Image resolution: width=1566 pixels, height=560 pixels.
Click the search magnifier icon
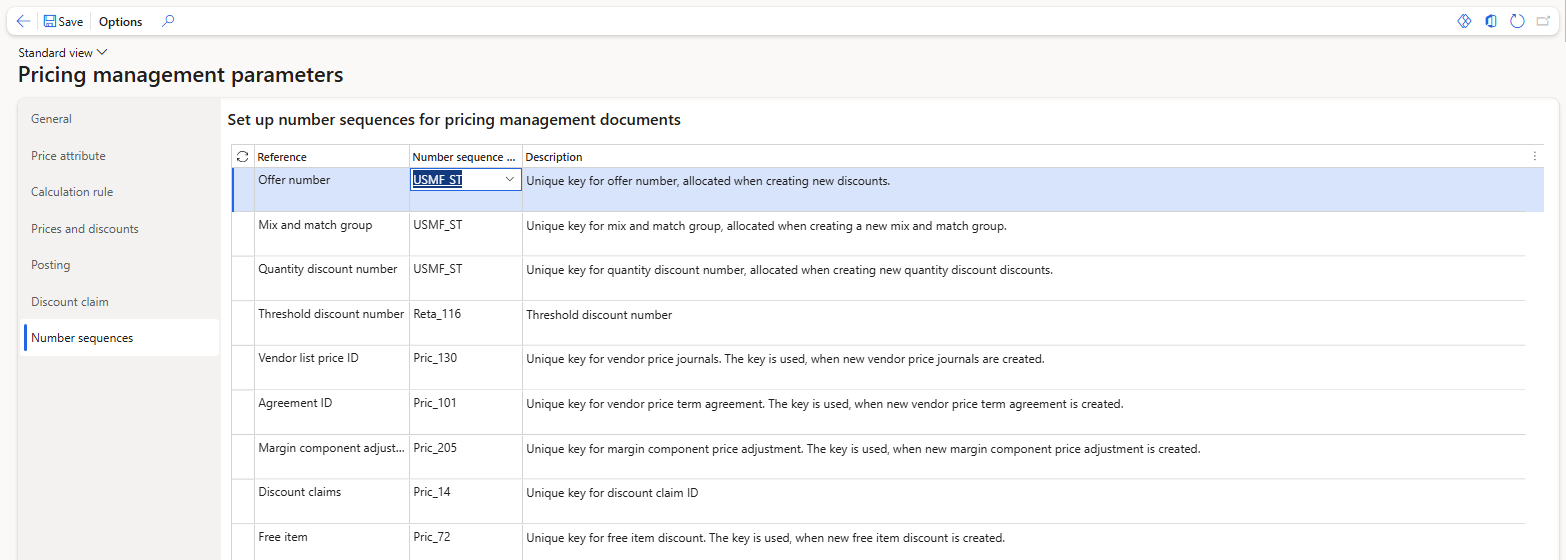click(168, 21)
